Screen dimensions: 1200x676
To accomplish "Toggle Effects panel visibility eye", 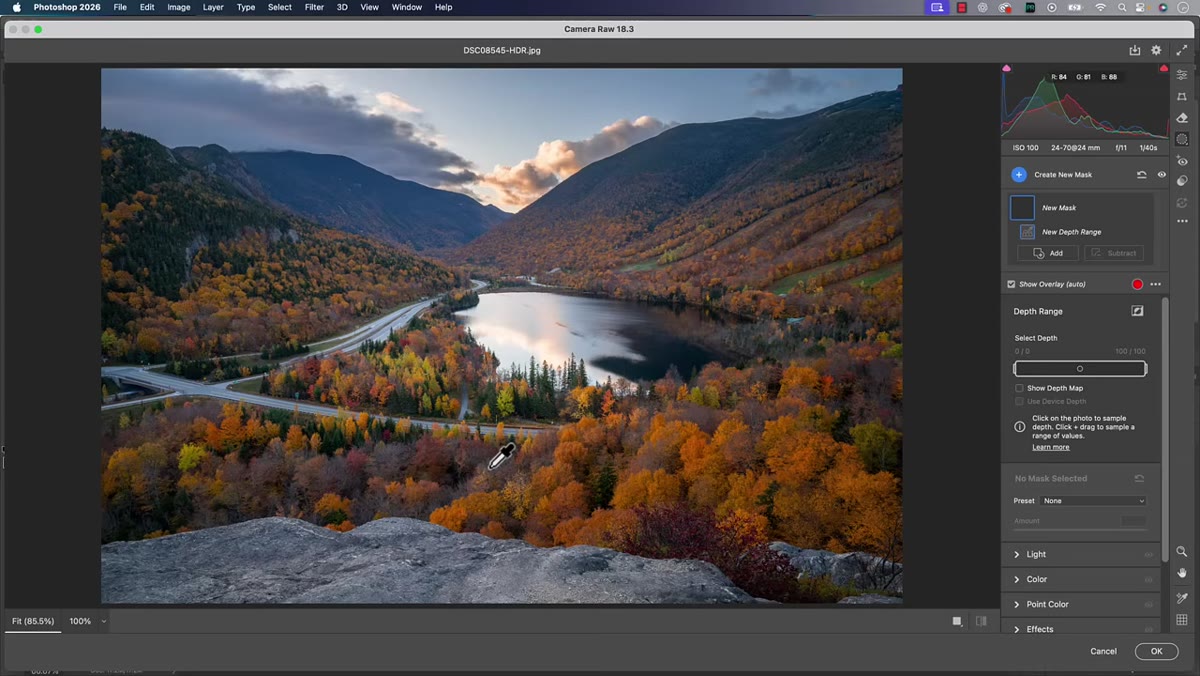I will tap(1149, 629).
